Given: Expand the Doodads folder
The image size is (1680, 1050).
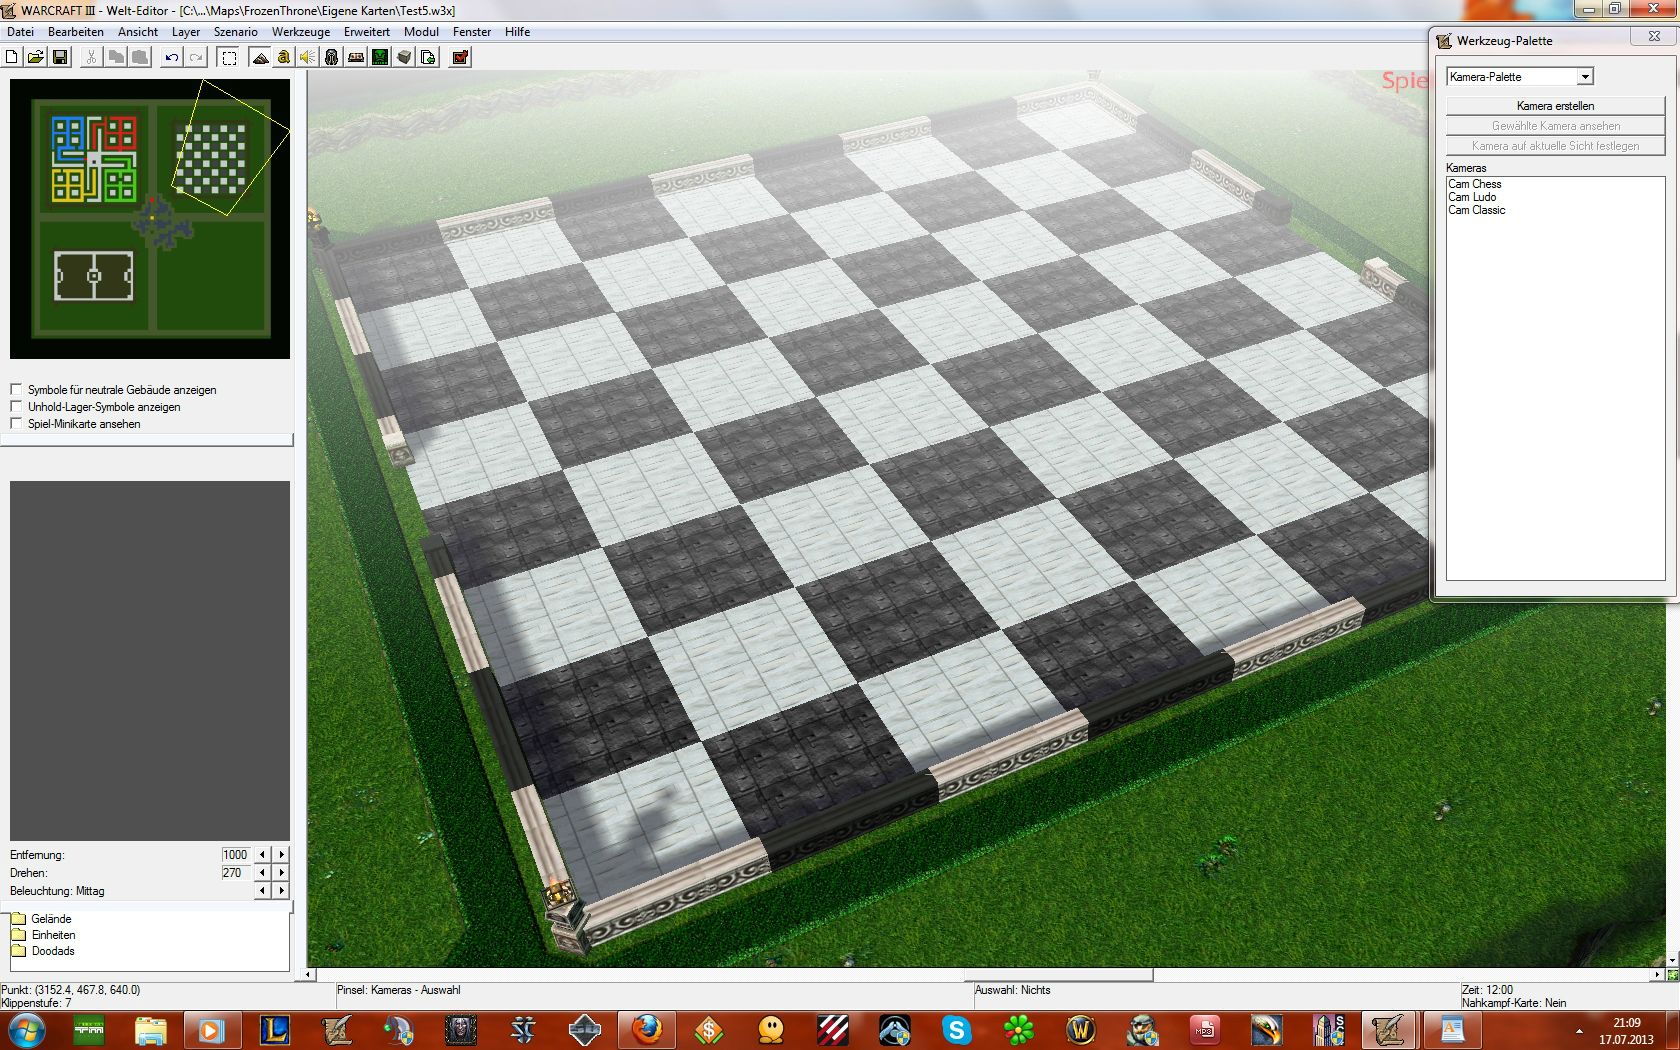Looking at the screenshot, I should tap(43, 951).
